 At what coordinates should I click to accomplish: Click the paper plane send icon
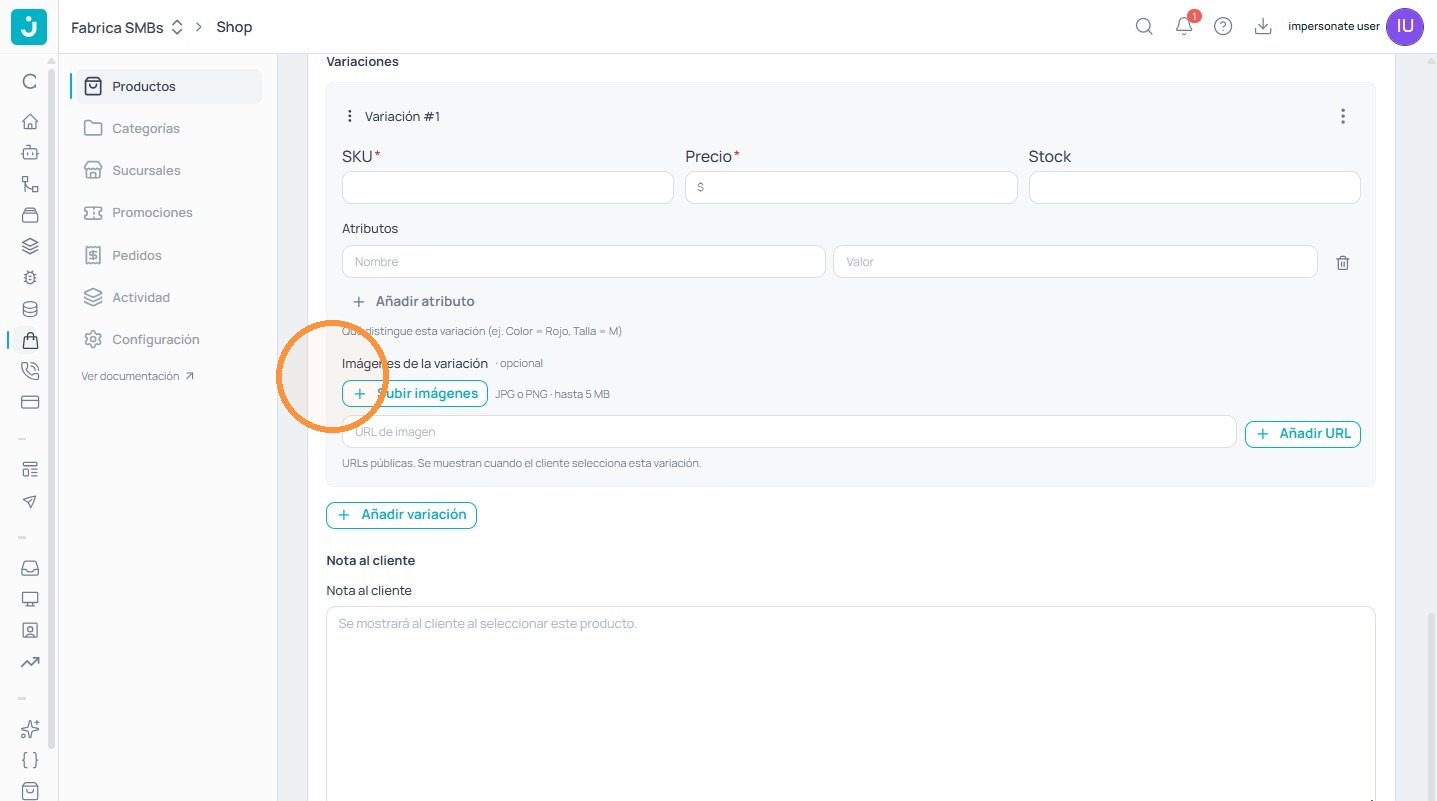[30, 501]
